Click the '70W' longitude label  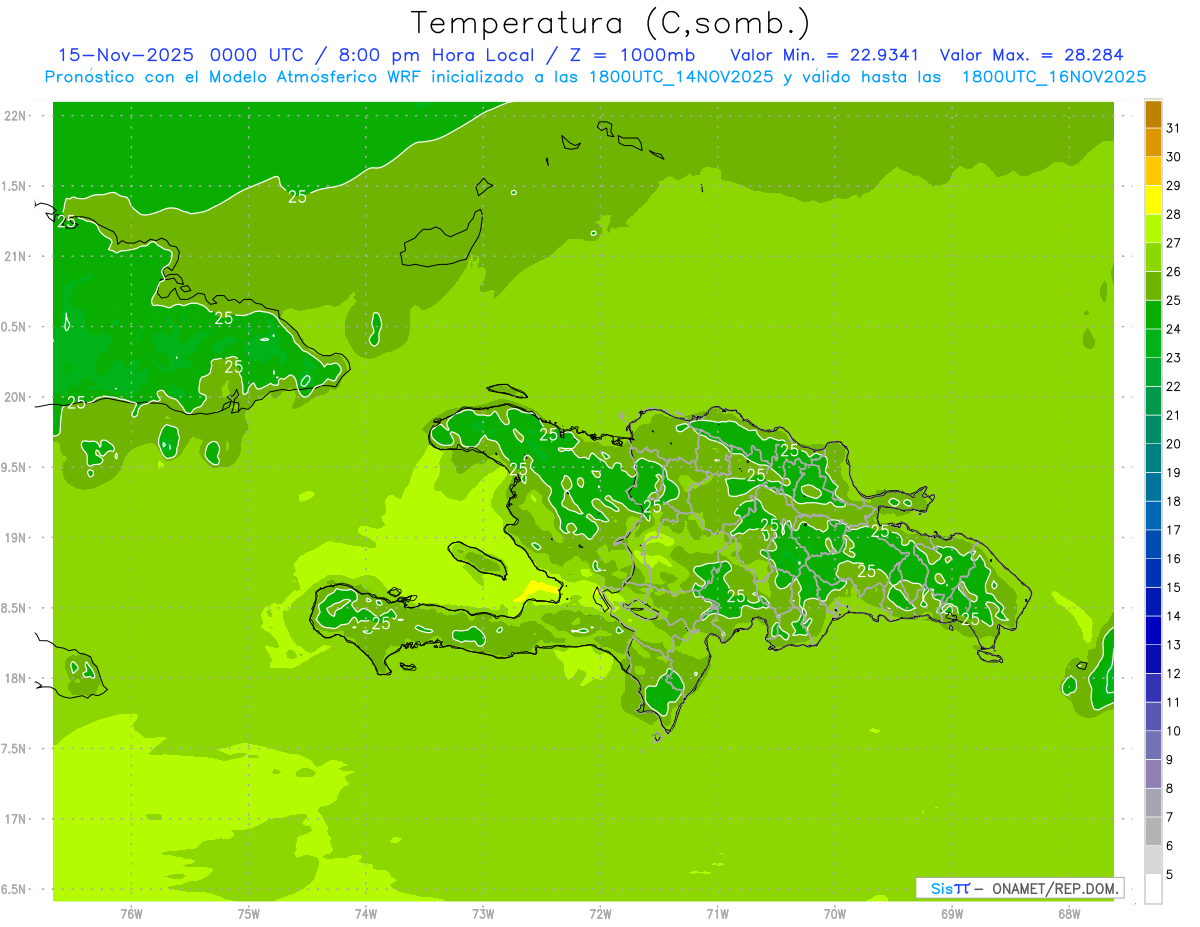tap(835, 914)
